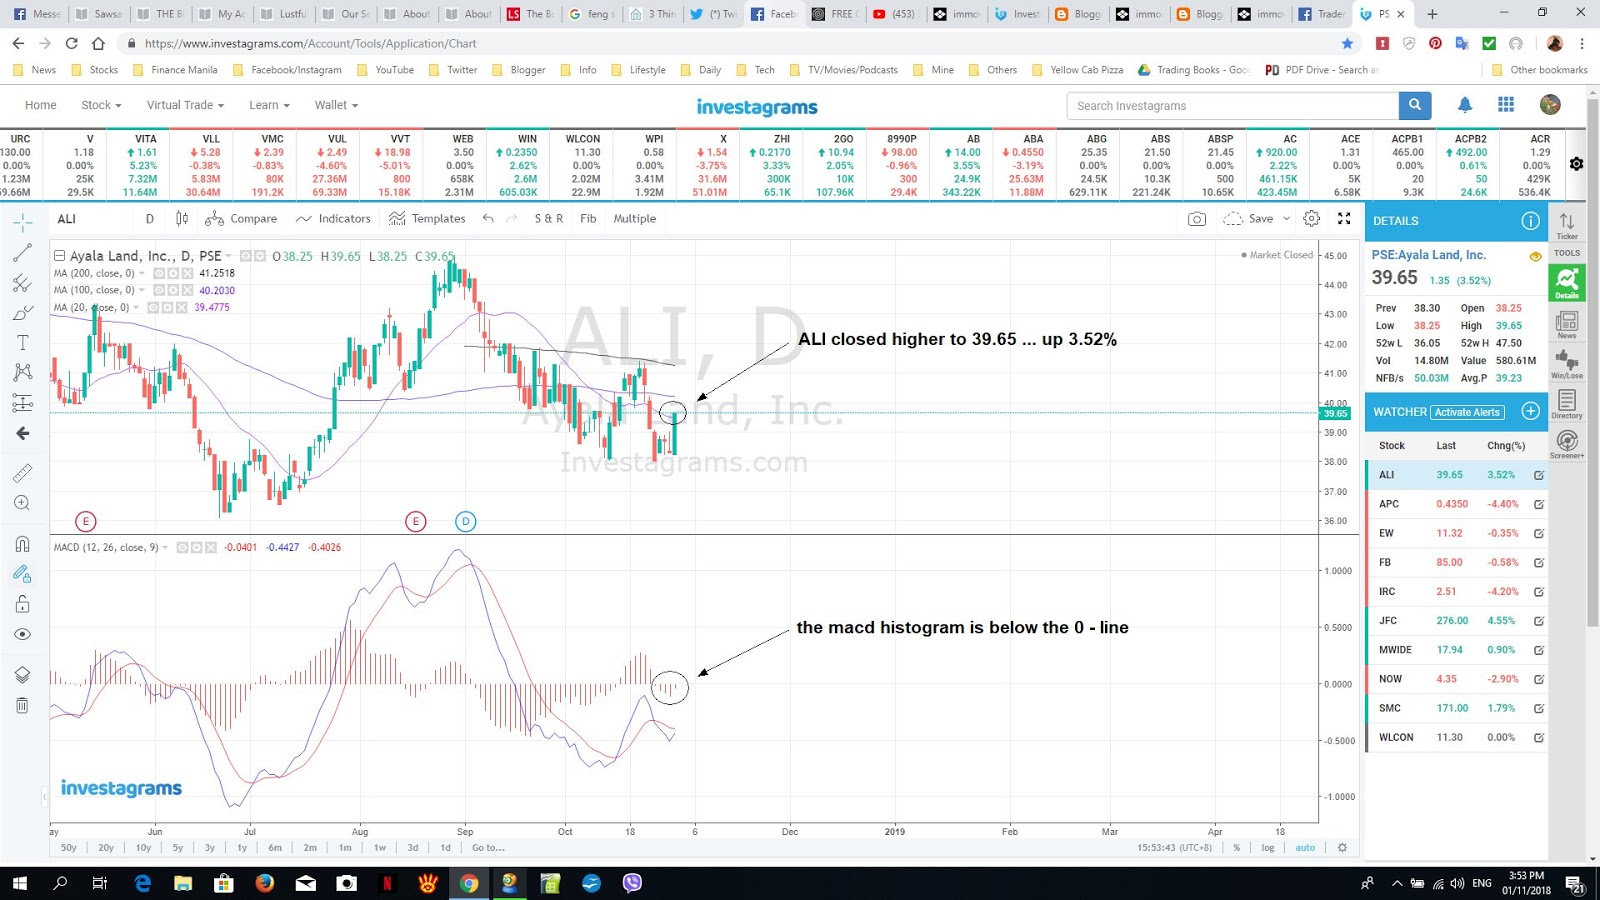Select the back arrow icon tool

(22, 433)
